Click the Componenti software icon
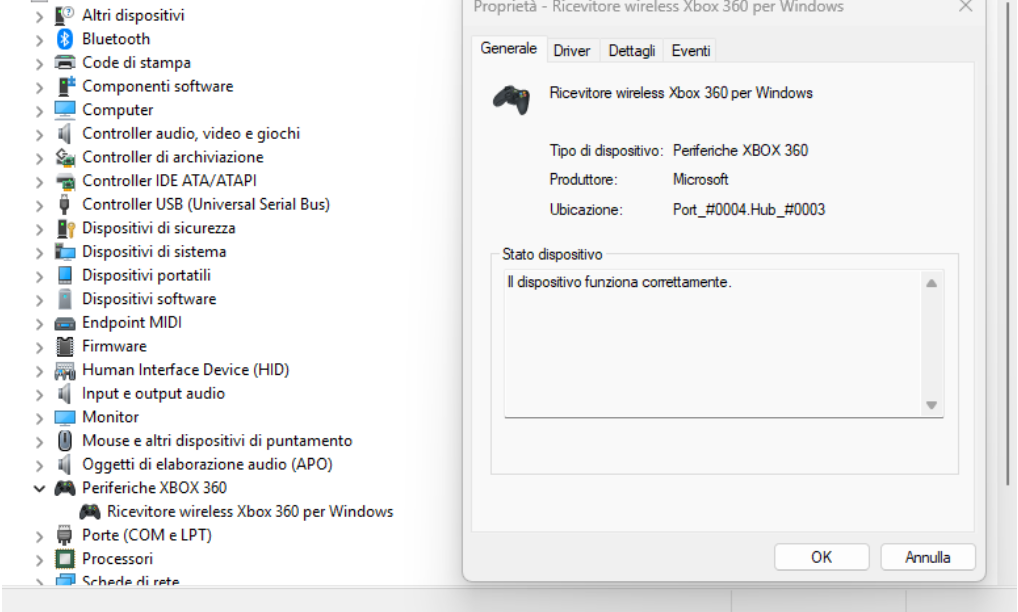The width and height of the screenshot is (1018, 612). tap(66, 86)
